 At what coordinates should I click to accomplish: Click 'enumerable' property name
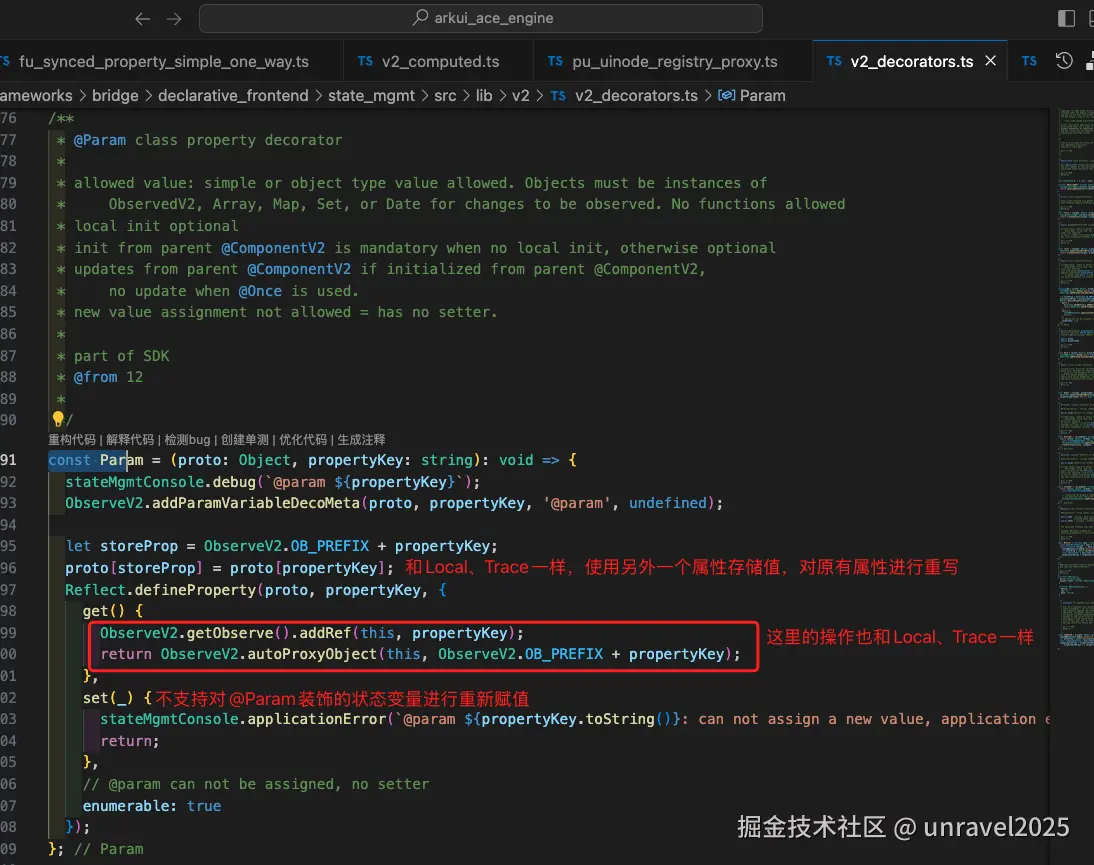[126, 806]
